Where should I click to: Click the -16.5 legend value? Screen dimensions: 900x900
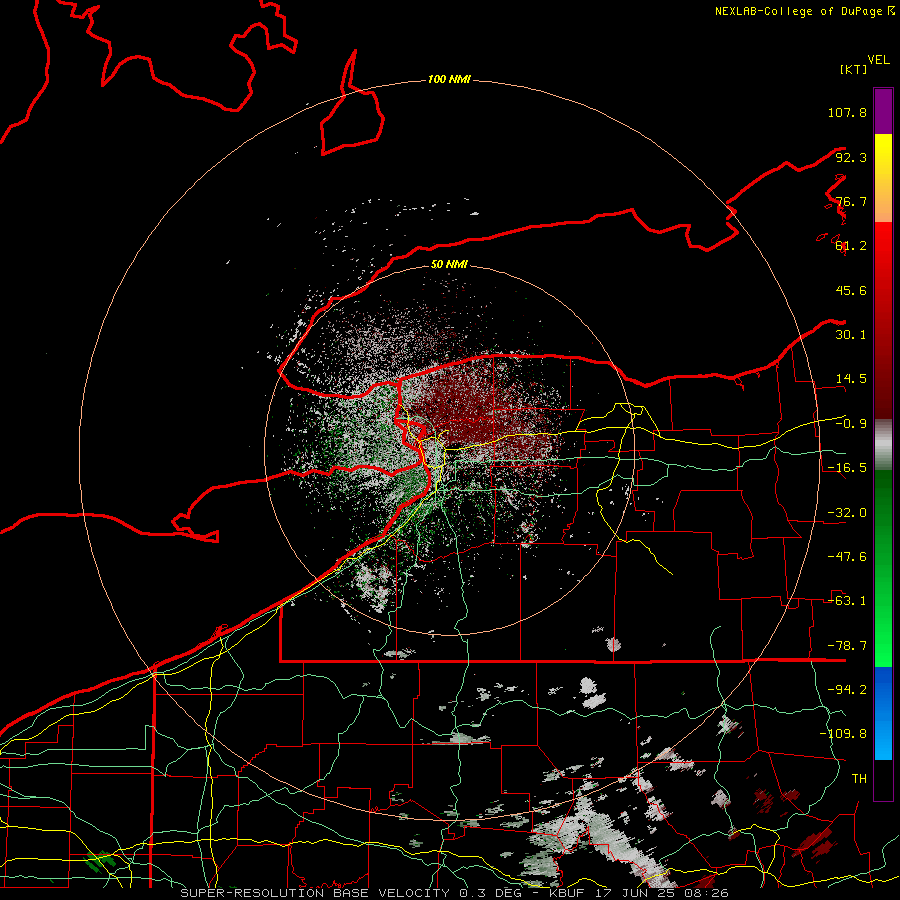tap(847, 468)
